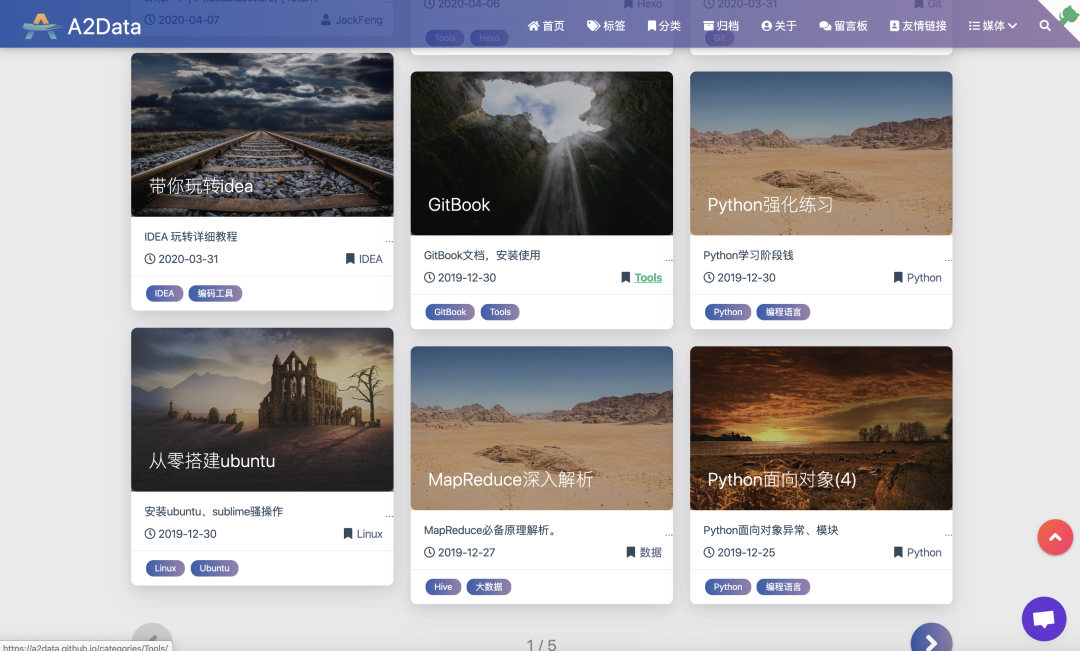The width and height of the screenshot is (1080, 651).
Task: Open 首页 home menu item
Action: pos(546,25)
